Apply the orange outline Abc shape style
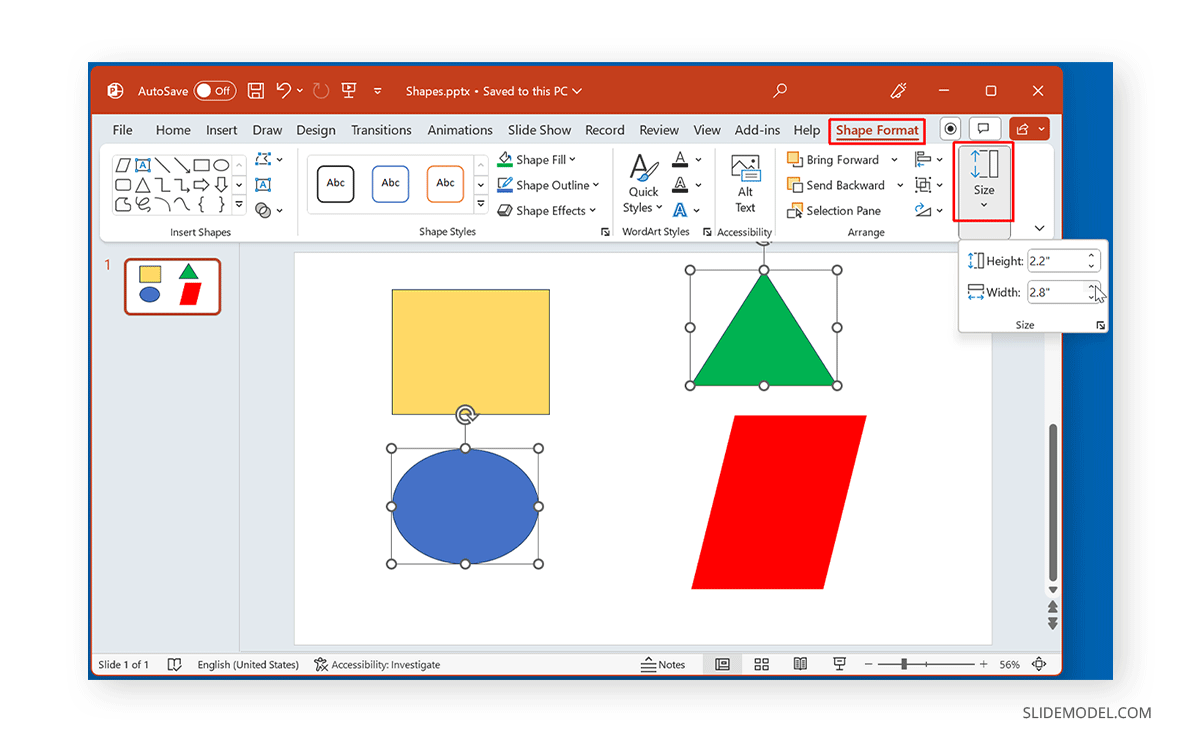This screenshot has width=1200, height=743. point(446,184)
